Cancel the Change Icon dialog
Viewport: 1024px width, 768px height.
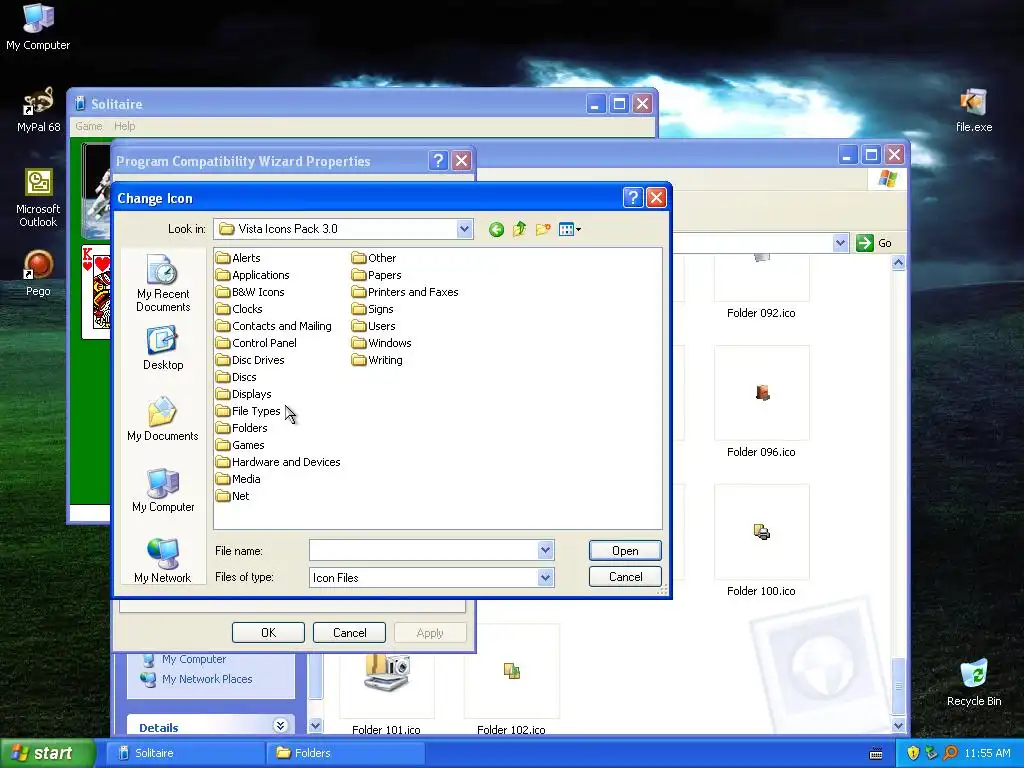(x=625, y=577)
